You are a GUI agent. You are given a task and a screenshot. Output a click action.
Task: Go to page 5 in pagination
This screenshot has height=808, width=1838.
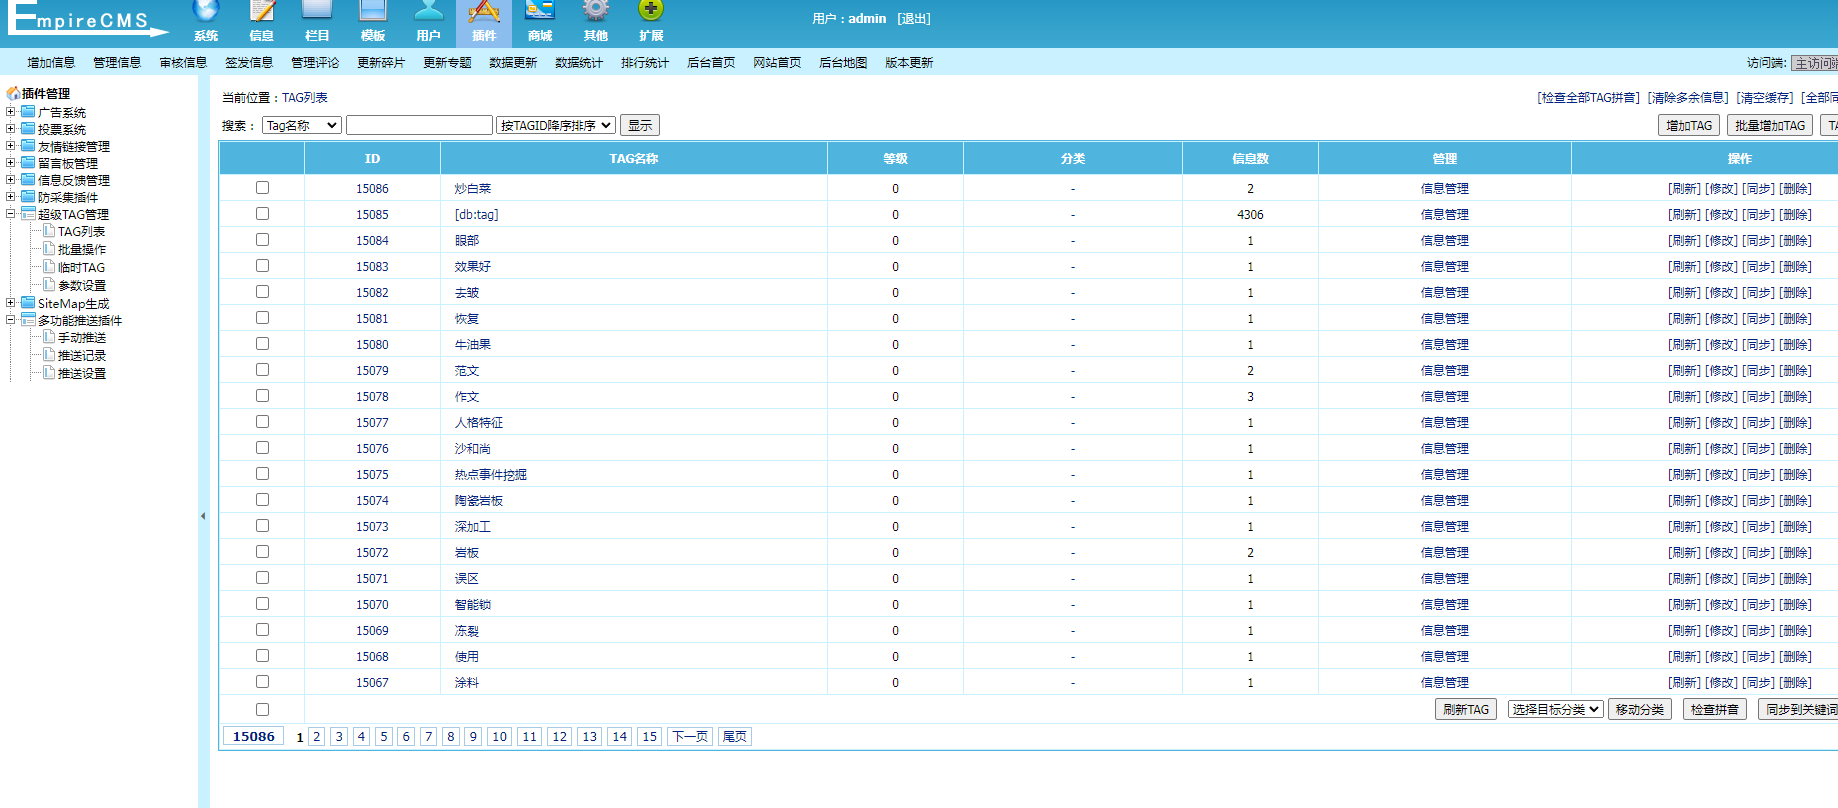384,736
